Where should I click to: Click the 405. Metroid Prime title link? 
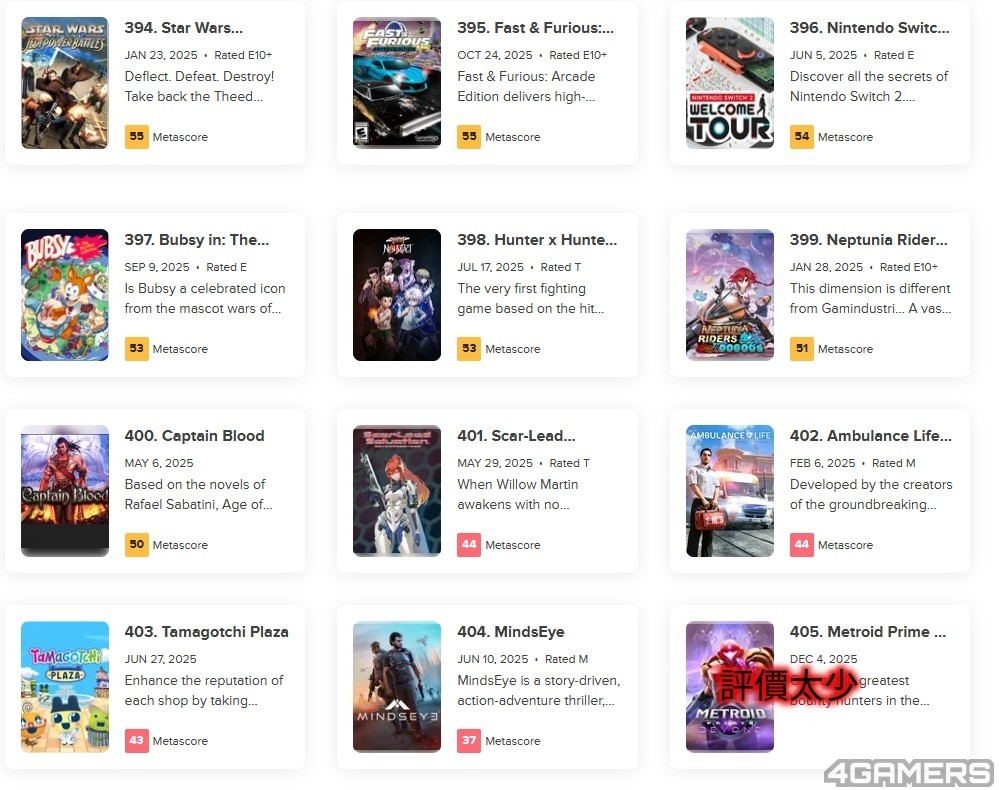(868, 632)
